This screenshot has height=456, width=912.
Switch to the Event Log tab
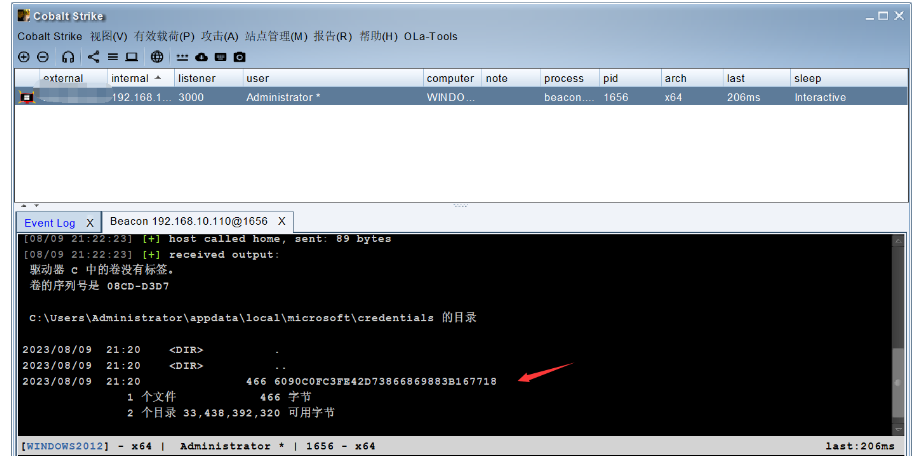tap(50, 223)
